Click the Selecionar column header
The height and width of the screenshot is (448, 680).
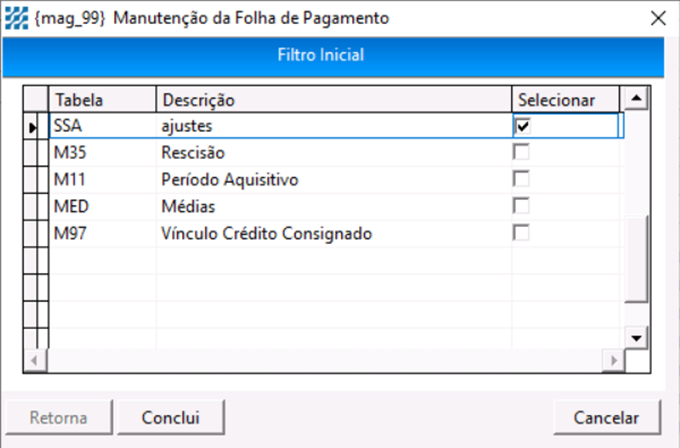coord(566,100)
